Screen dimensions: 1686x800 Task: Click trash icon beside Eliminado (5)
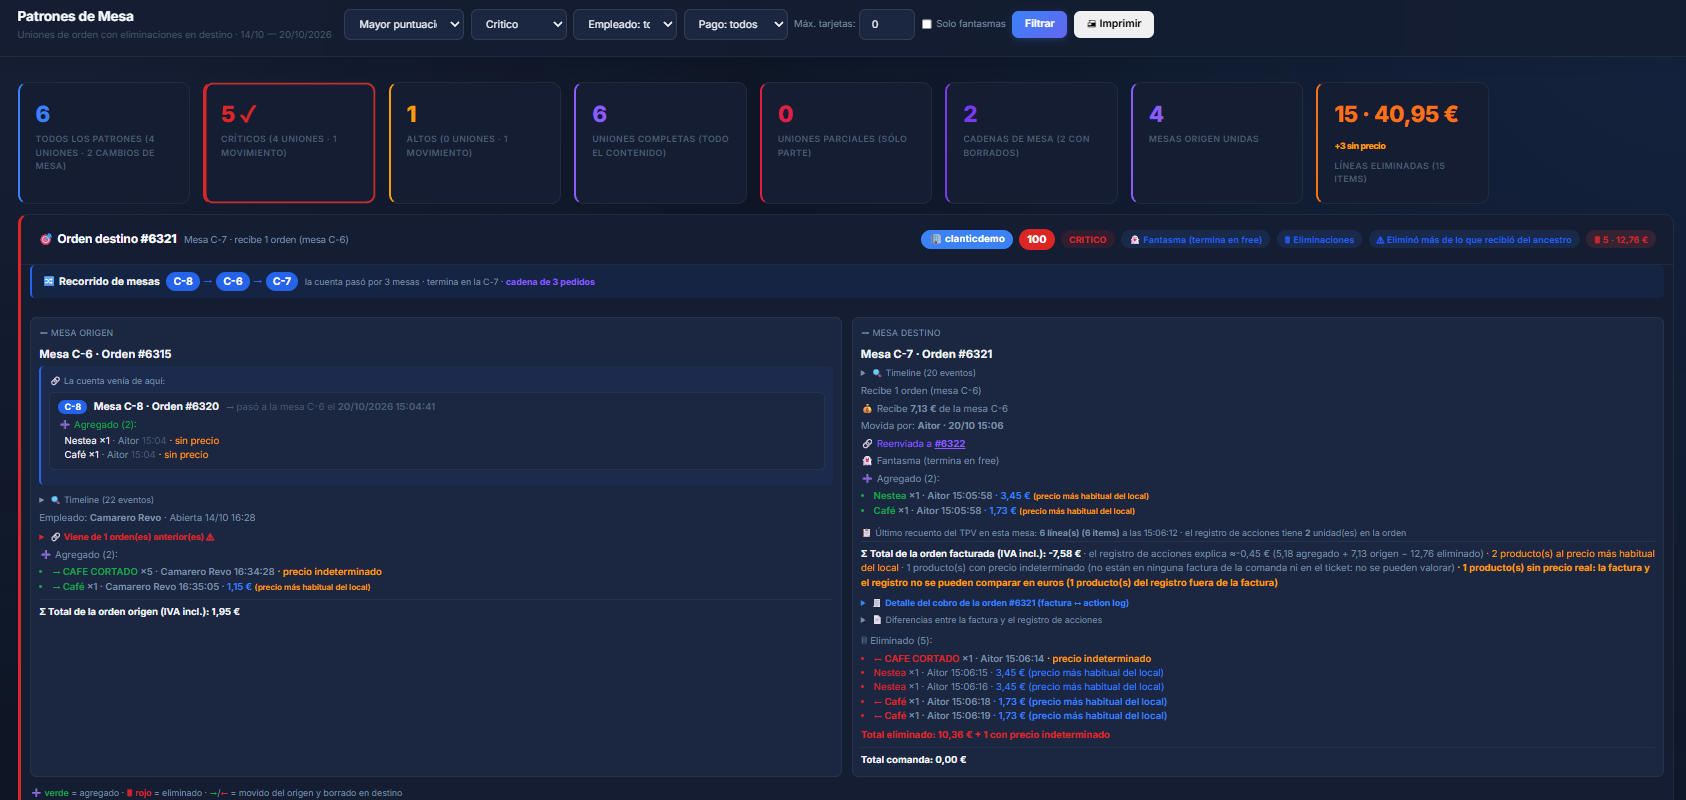[864, 641]
